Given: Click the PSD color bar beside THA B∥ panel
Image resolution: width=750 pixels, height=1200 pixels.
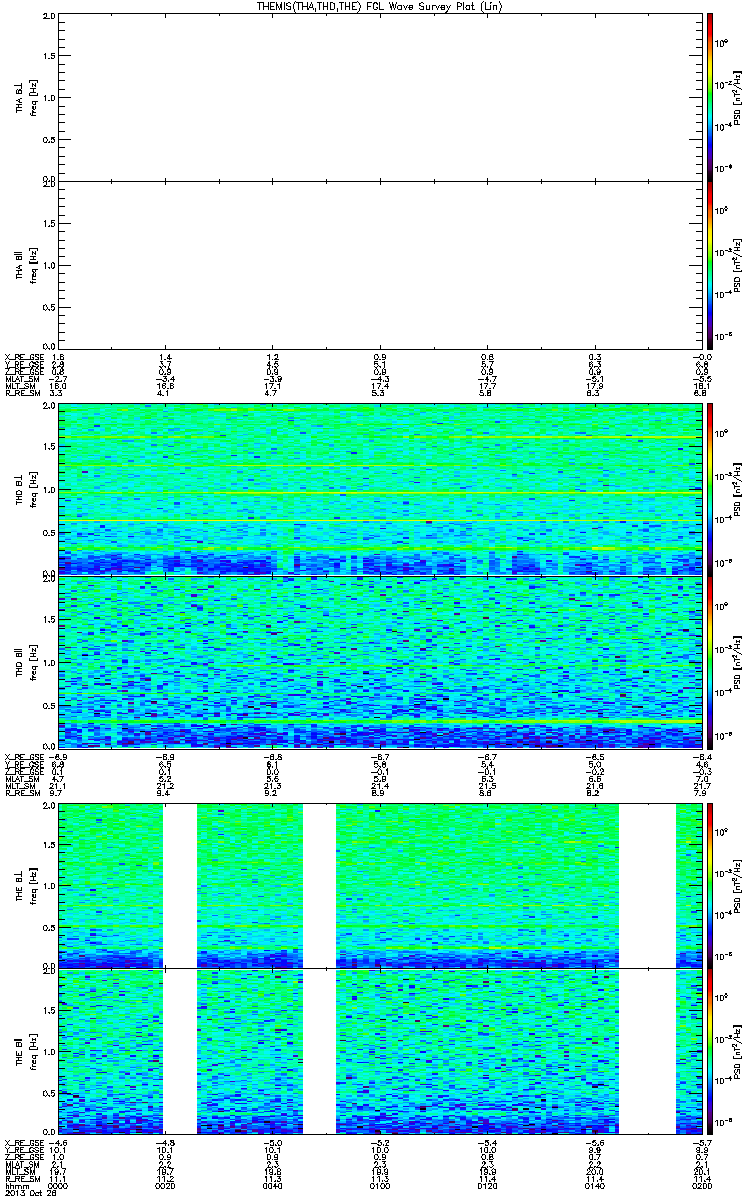Looking at the screenshot, I should click(709, 264).
